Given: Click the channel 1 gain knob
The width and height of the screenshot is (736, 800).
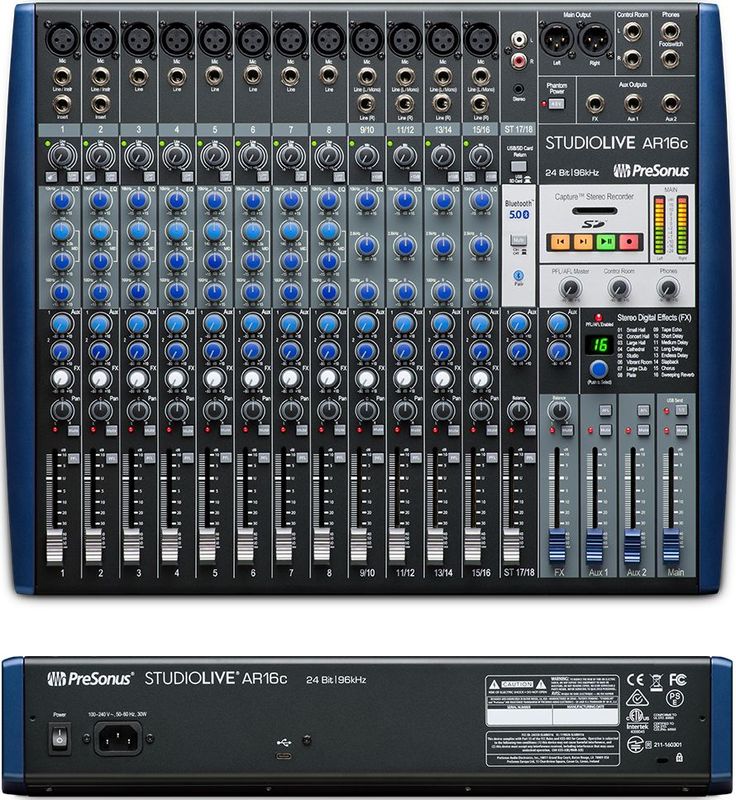Looking at the screenshot, I should pyautogui.click(x=62, y=155).
